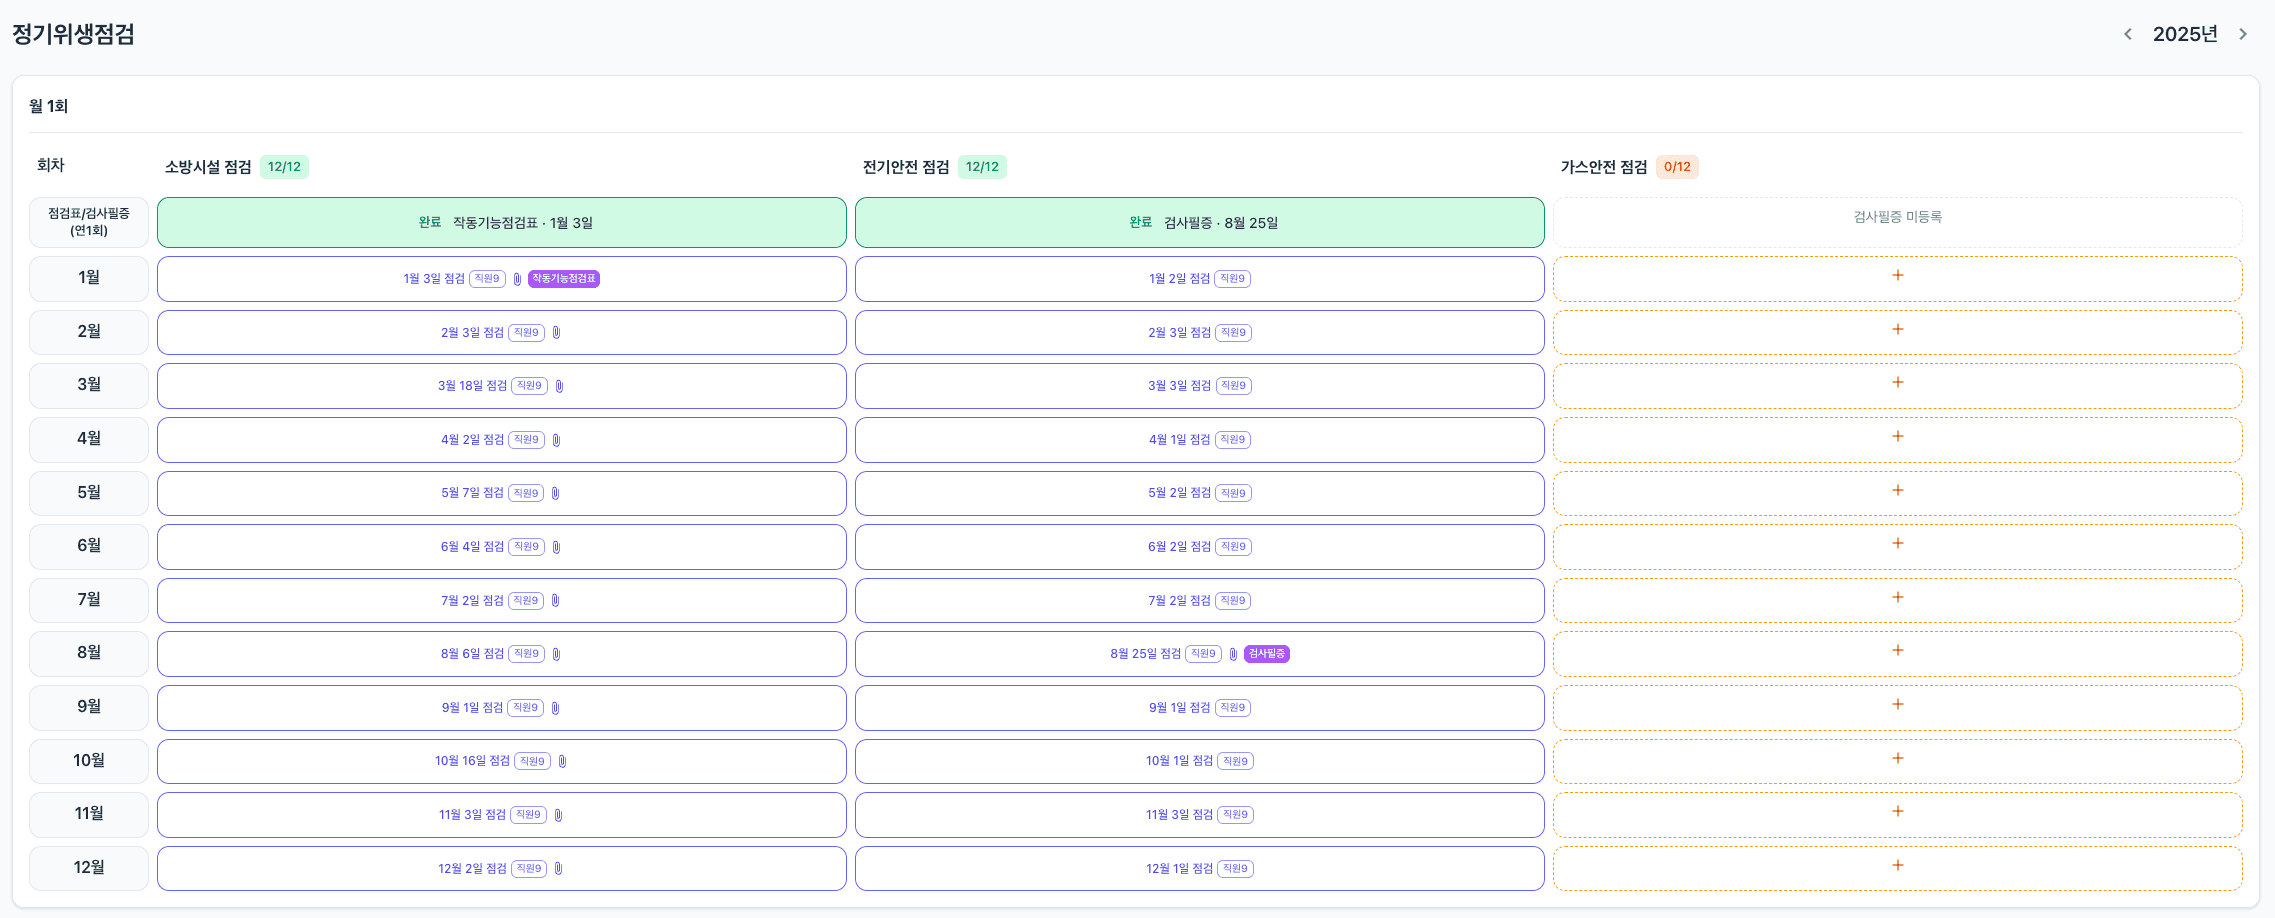Click the 정기위생점검 page title
Viewport: 2275px width, 918px height.
(73, 34)
